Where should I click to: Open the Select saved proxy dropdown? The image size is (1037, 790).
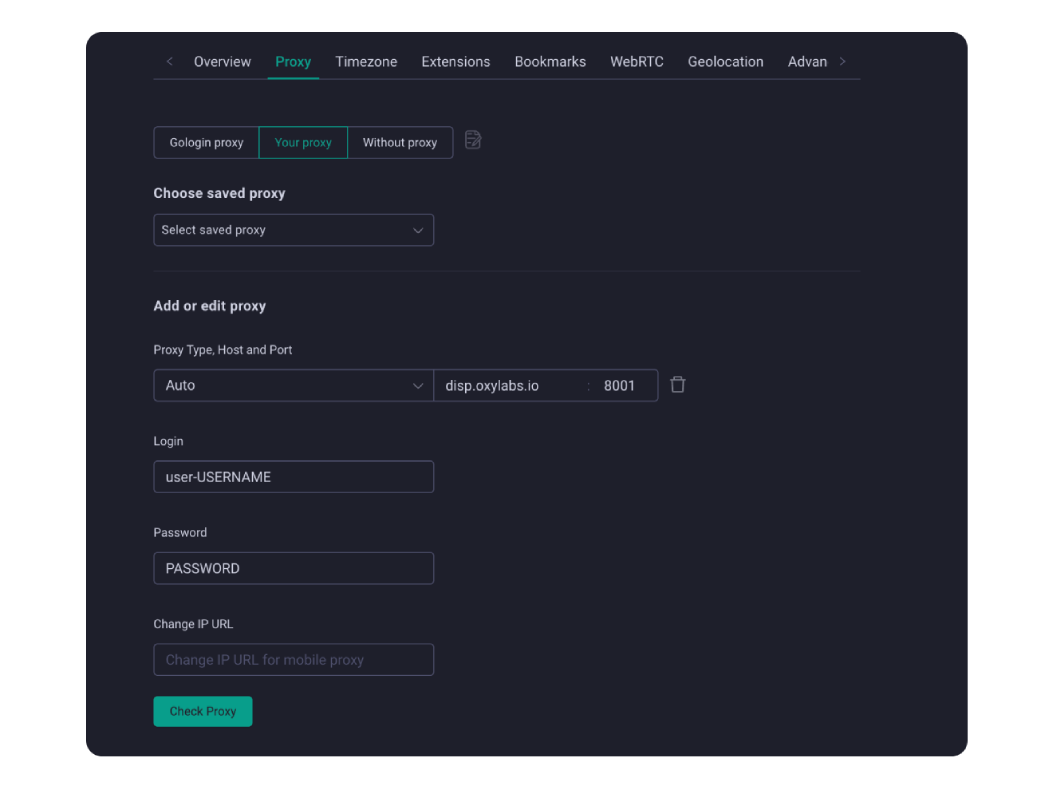pyautogui.click(x=294, y=230)
